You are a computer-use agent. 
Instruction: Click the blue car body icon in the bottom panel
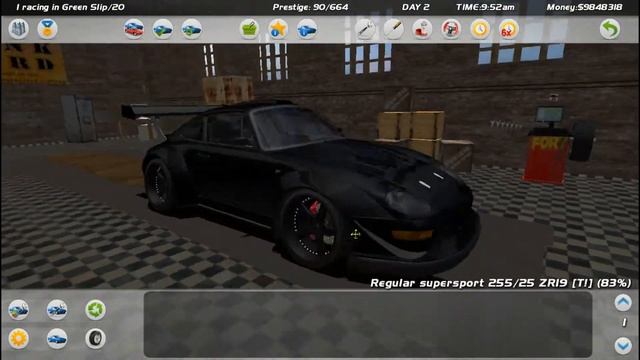click(x=57, y=338)
